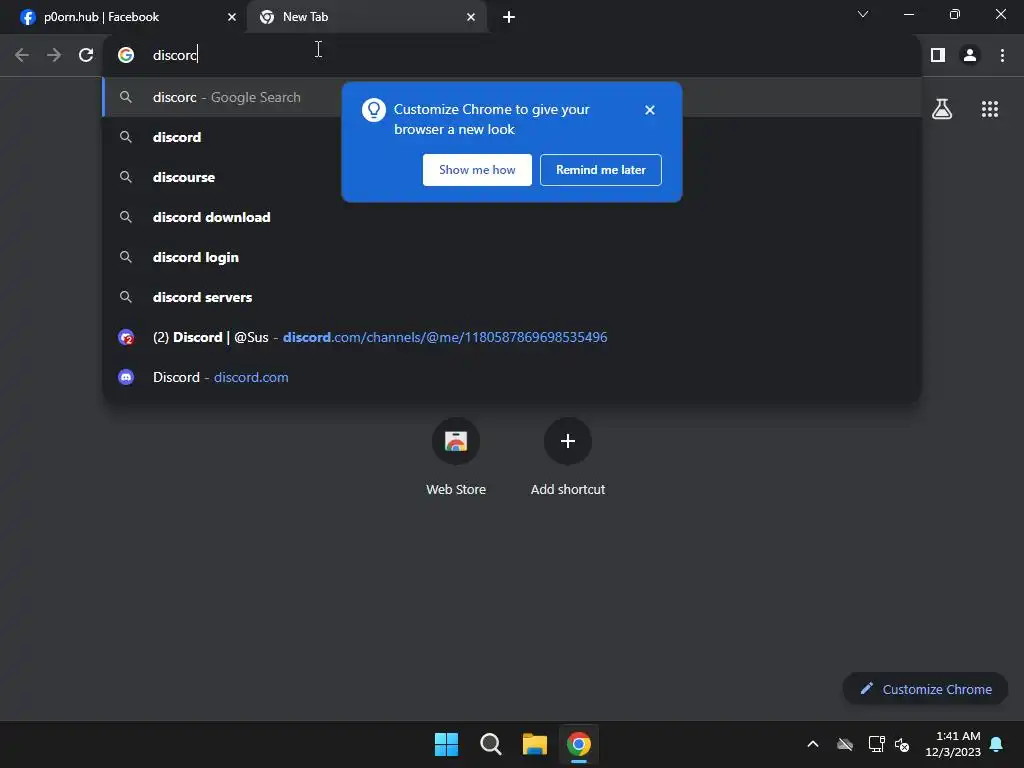This screenshot has width=1024, height=768.
Task: Click the OneDrive cloud tray icon
Action: pyautogui.click(x=844, y=744)
